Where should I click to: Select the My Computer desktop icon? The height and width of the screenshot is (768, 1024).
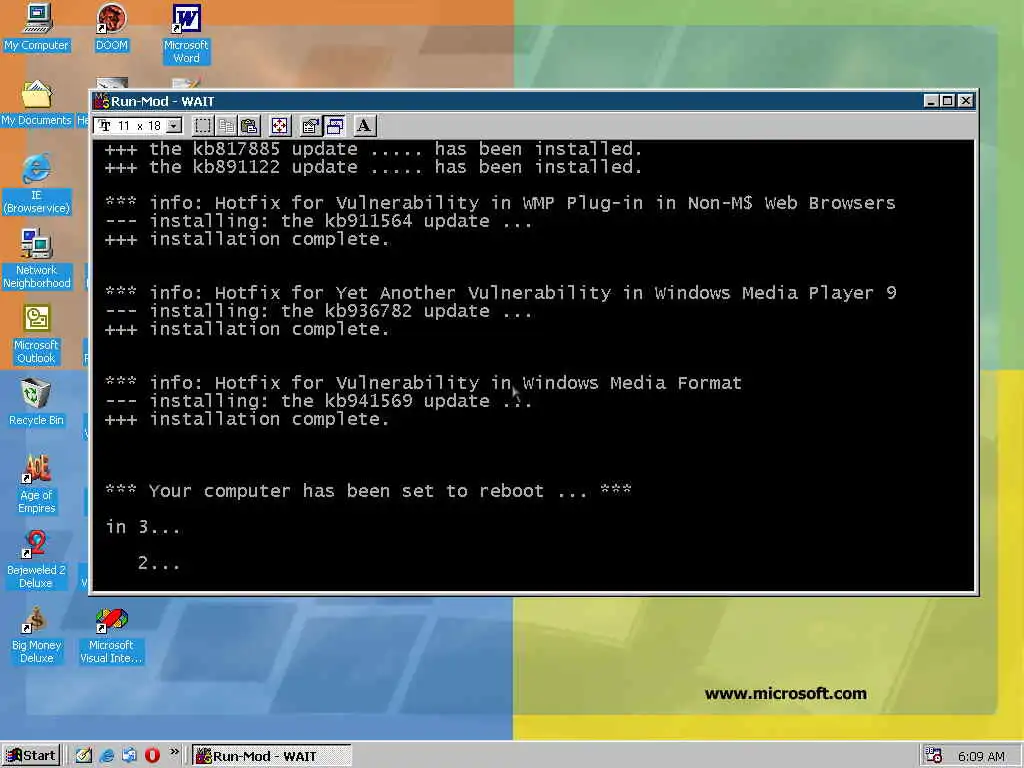tap(37, 27)
